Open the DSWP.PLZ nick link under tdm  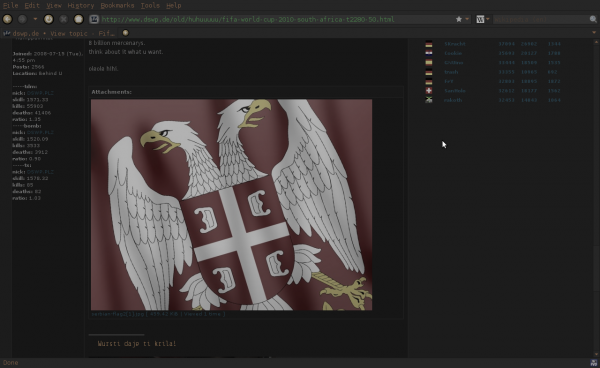(x=40, y=93)
